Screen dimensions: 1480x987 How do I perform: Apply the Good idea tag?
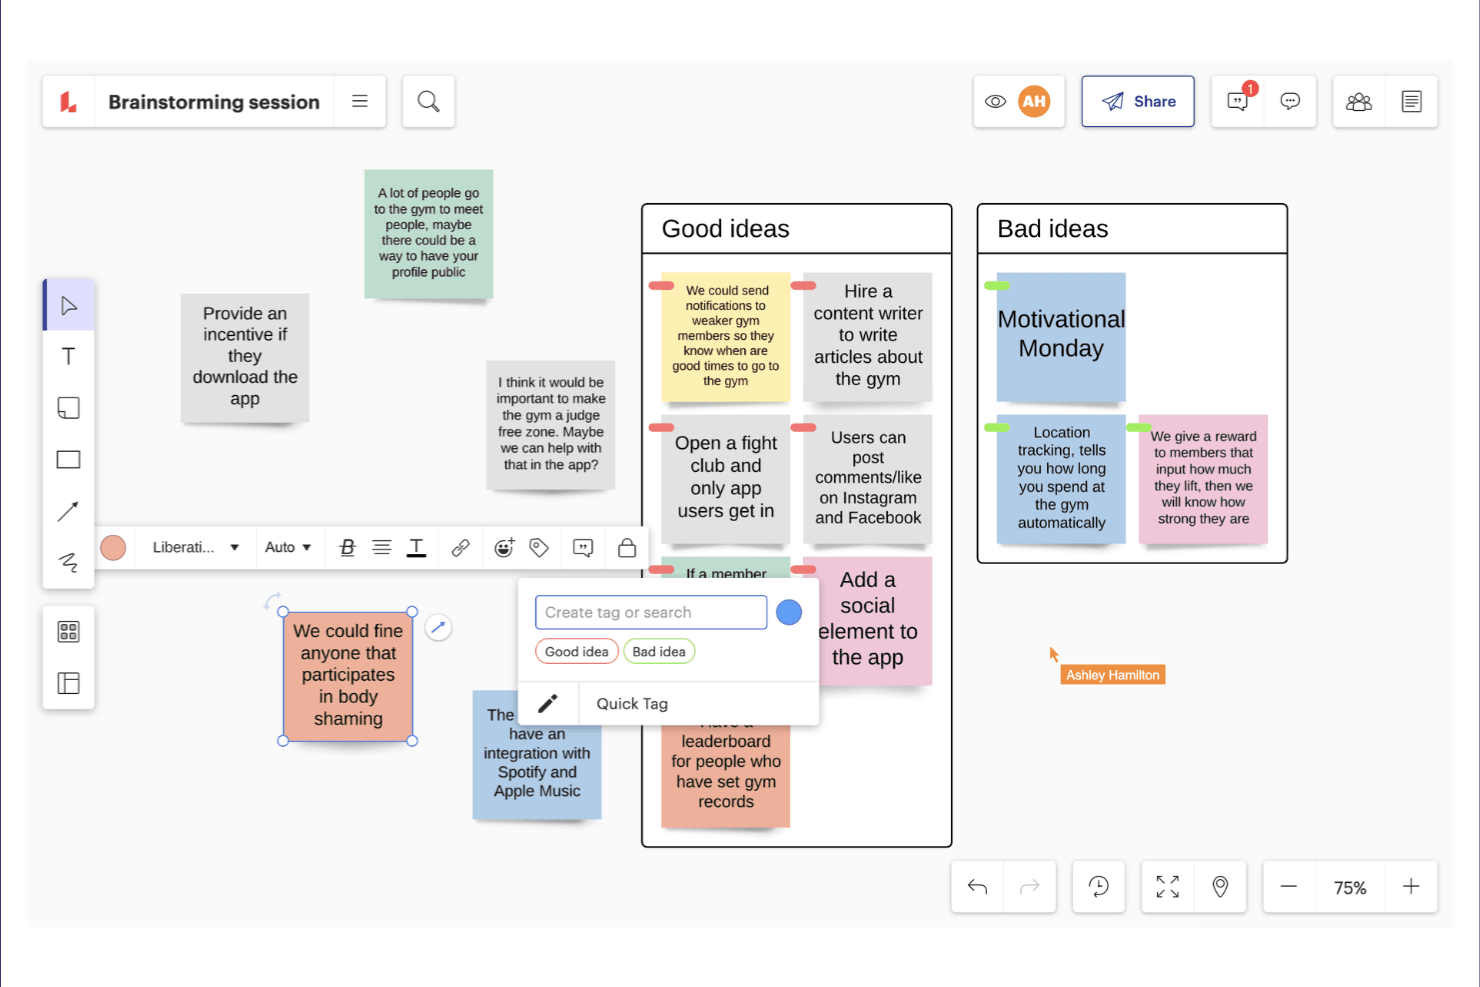coord(577,651)
